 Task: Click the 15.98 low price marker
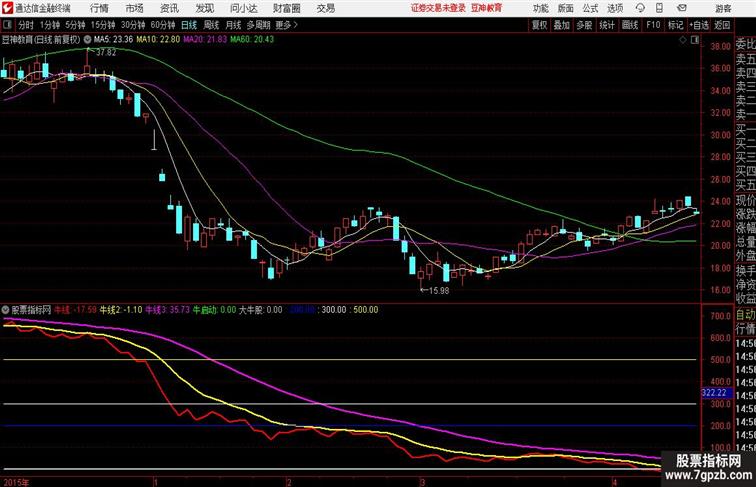tap(438, 291)
